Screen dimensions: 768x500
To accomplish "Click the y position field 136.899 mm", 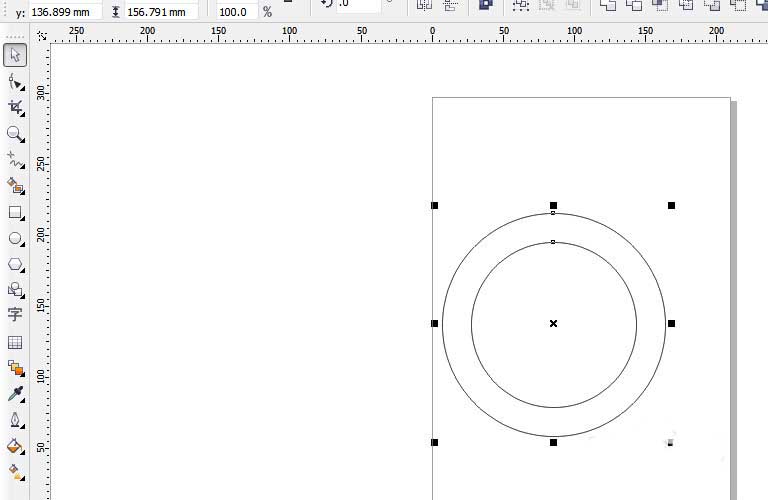I will (65, 12).
